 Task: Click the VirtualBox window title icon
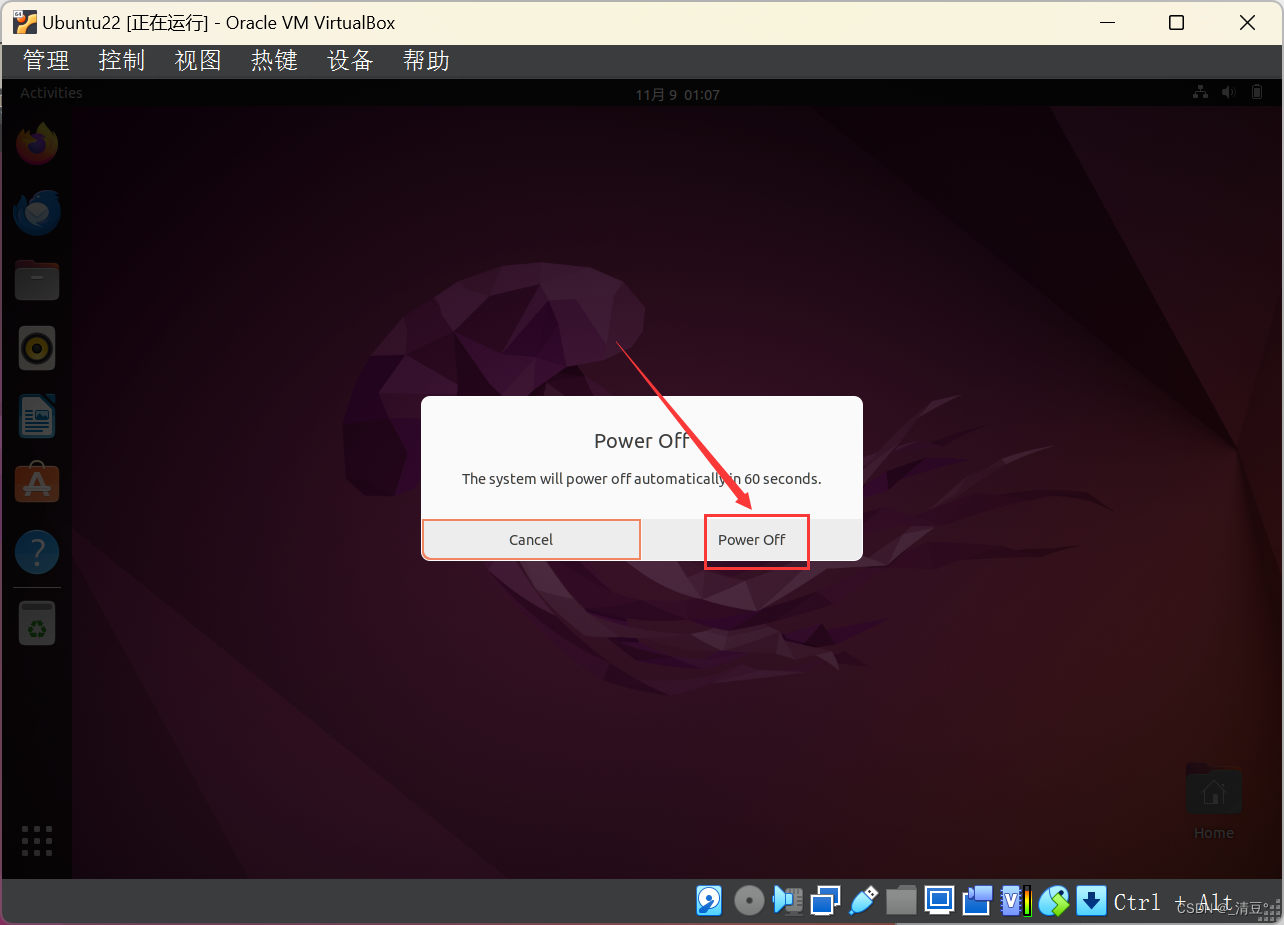[25, 22]
